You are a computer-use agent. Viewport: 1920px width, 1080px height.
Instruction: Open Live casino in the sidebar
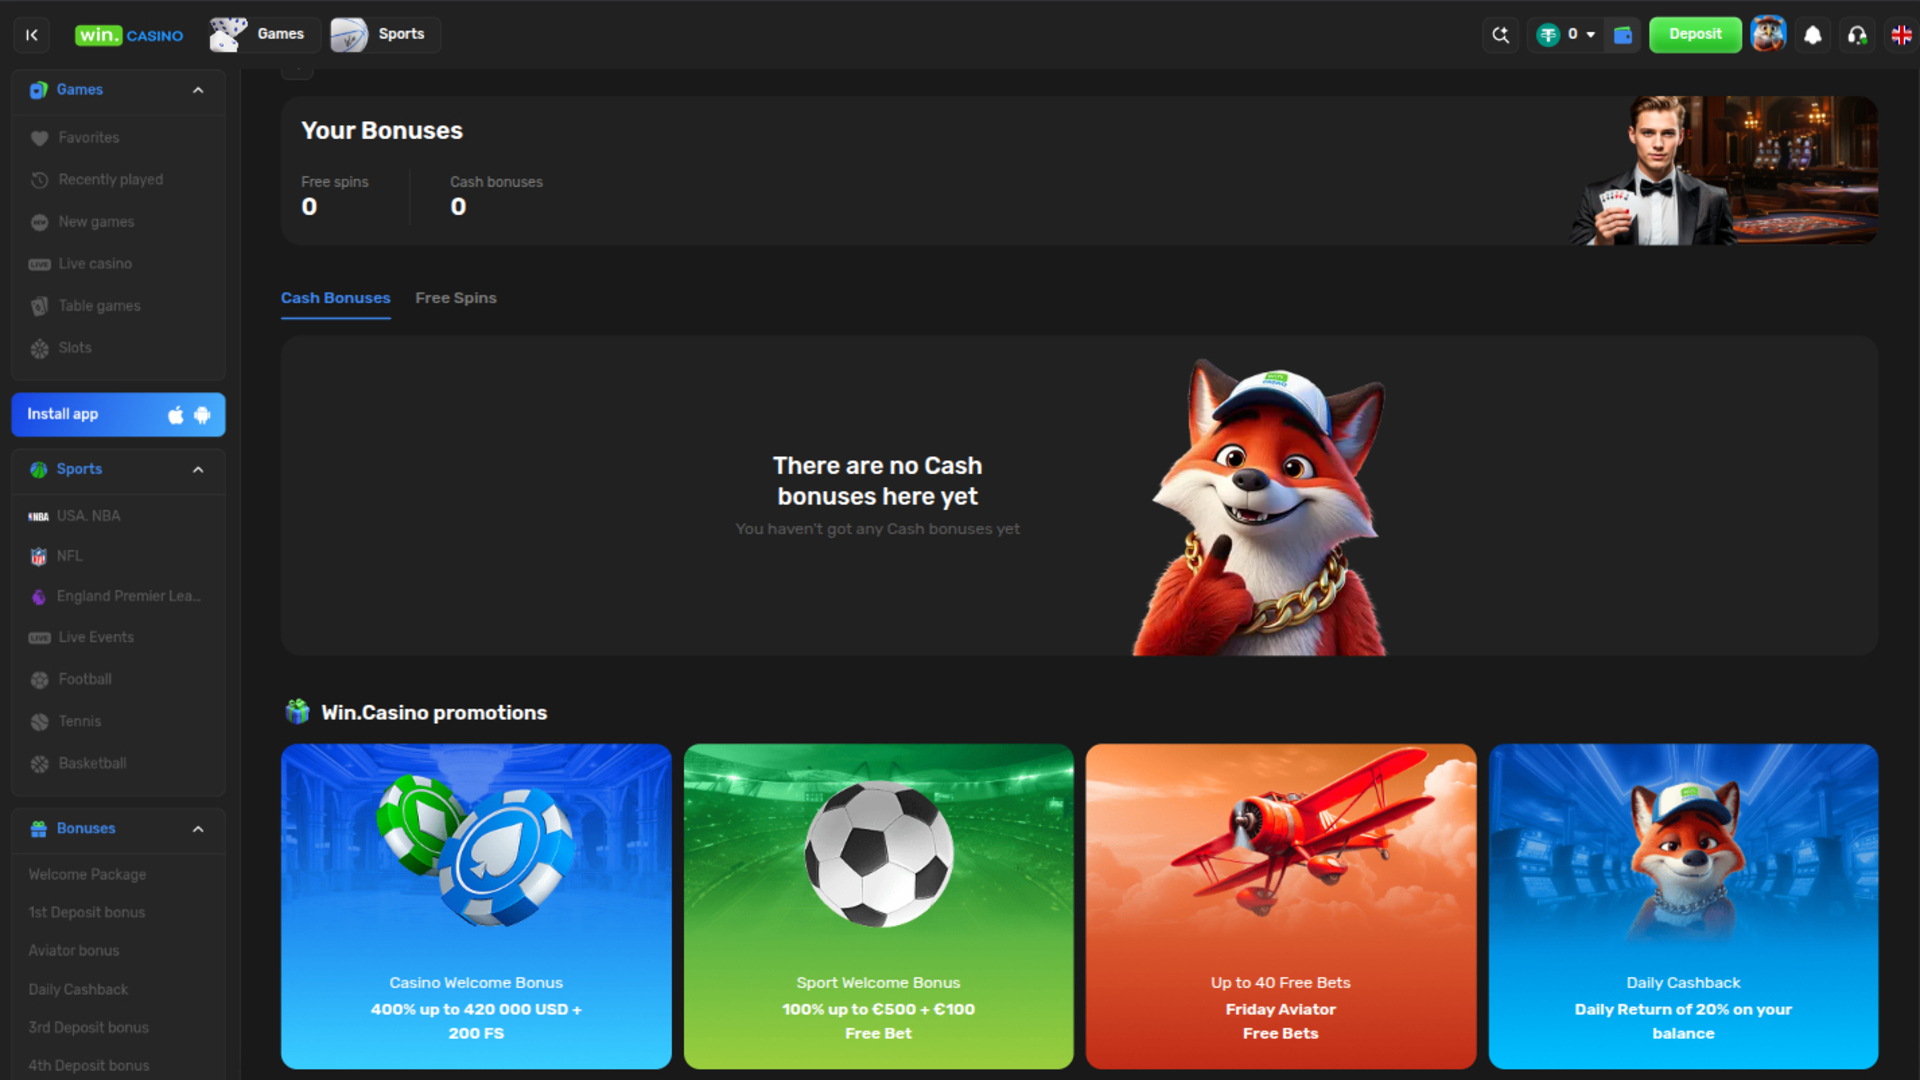coord(95,264)
